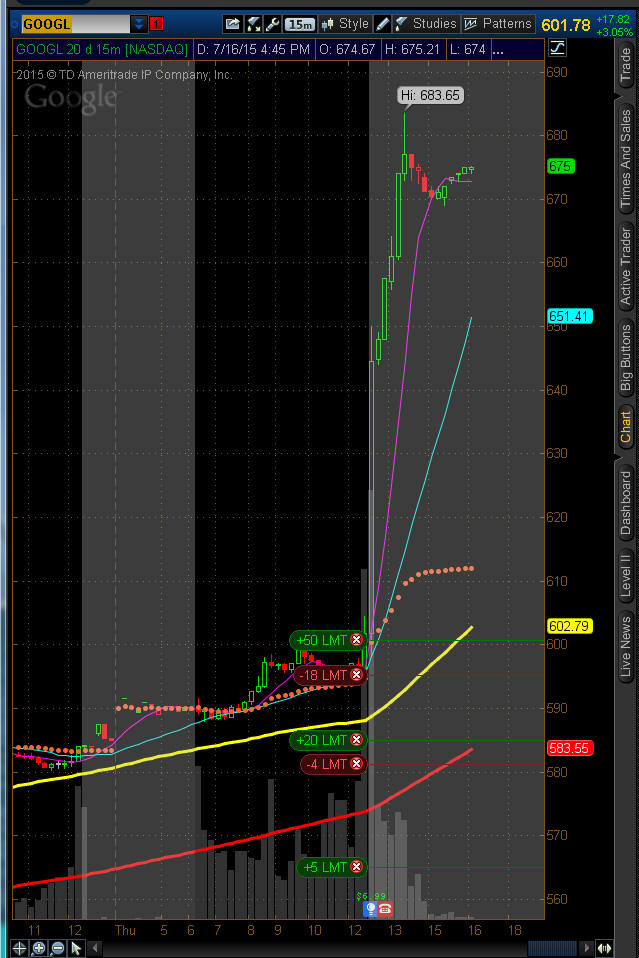Click the red 583.55 price label
639x958 pixels.
click(x=570, y=748)
